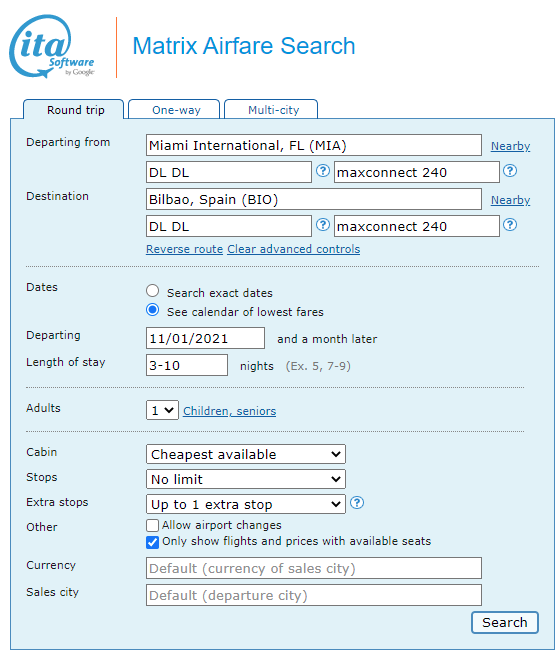Open help icon beside destination routing codes DL DL
The width and height of the screenshot is (557, 658).
pyautogui.click(x=322, y=225)
